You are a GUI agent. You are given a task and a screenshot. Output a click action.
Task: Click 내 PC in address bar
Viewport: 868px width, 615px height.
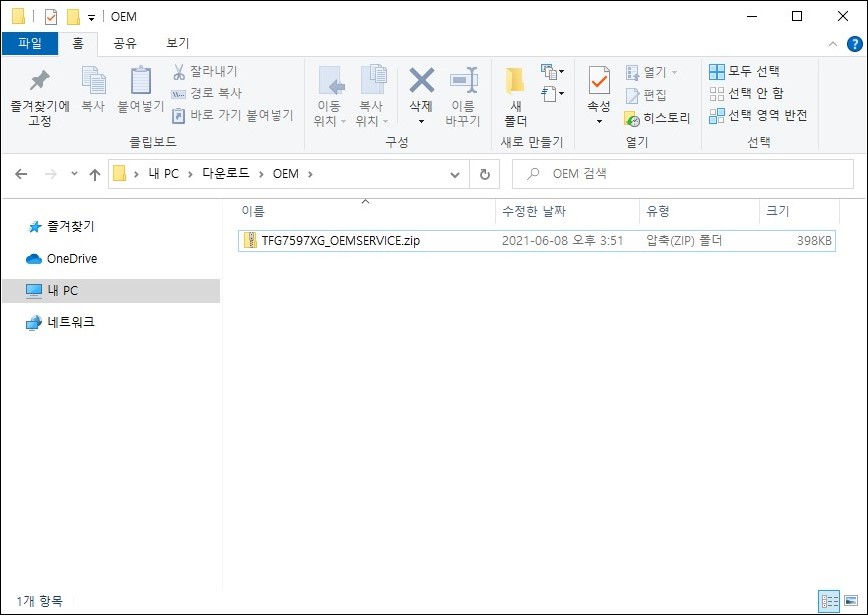(x=163, y=174)
